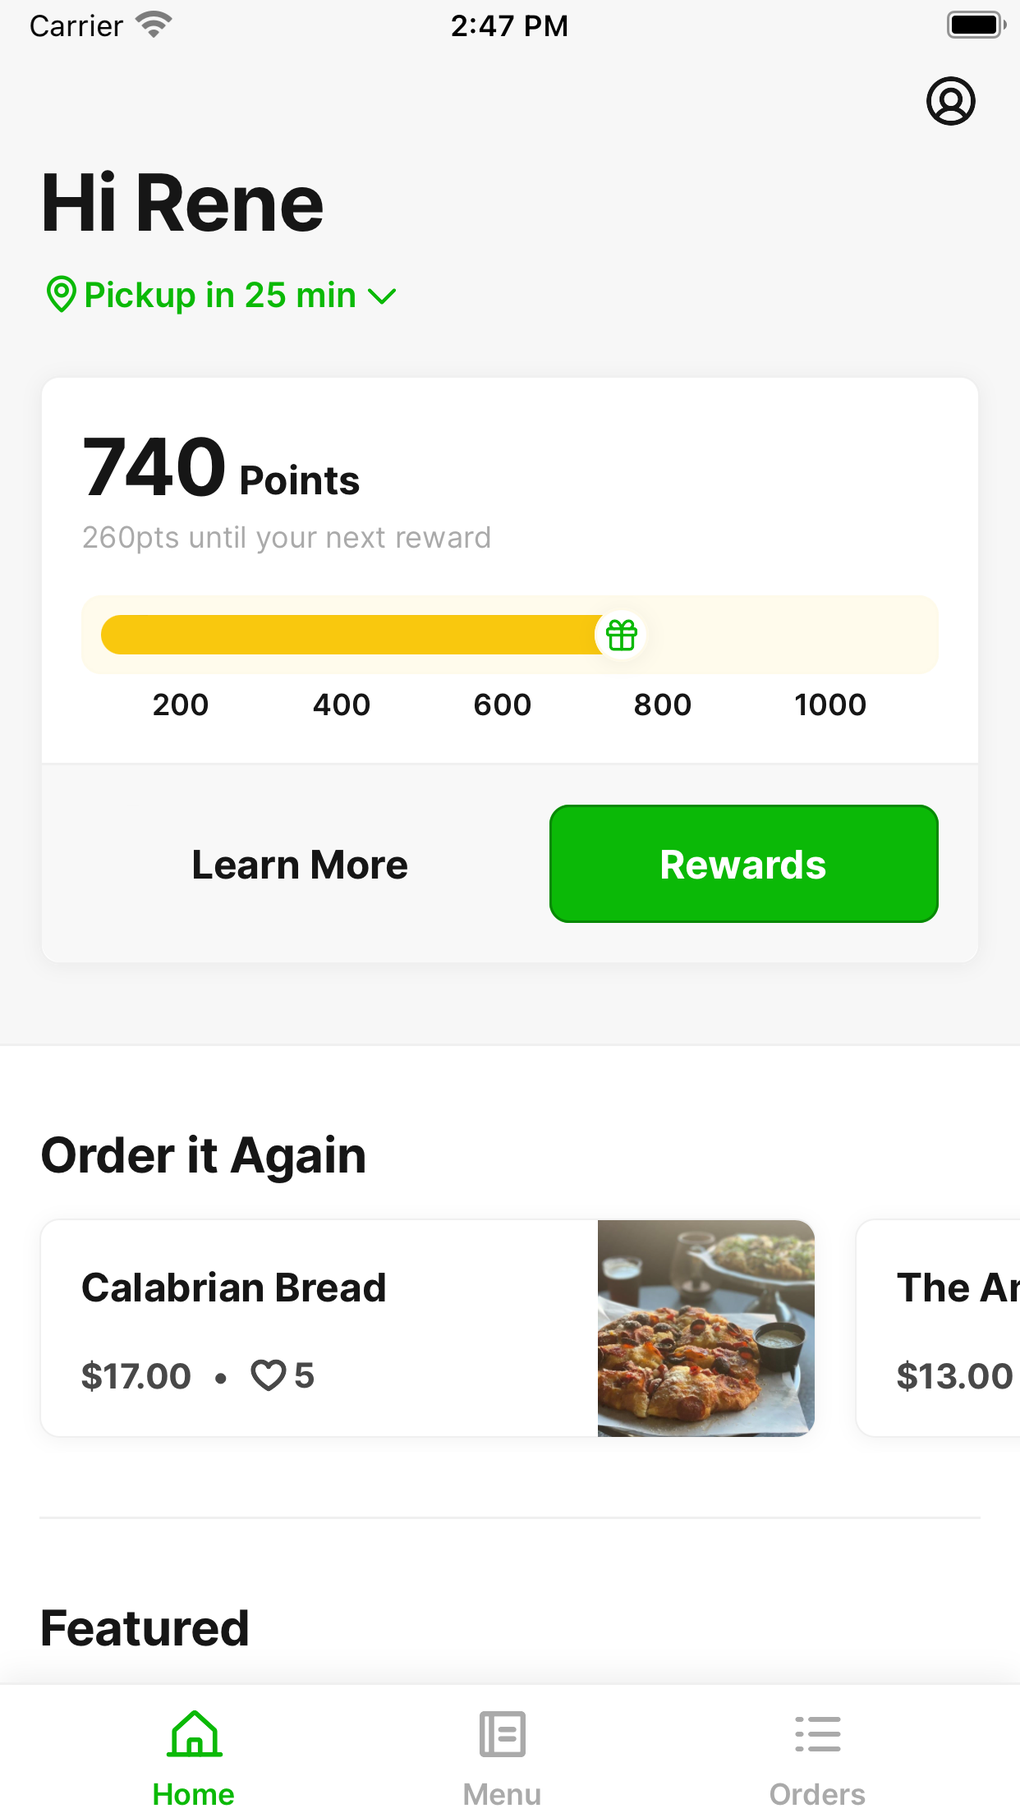Tap the Learn More link
1020x1813 pixels.
coord(299,865)
